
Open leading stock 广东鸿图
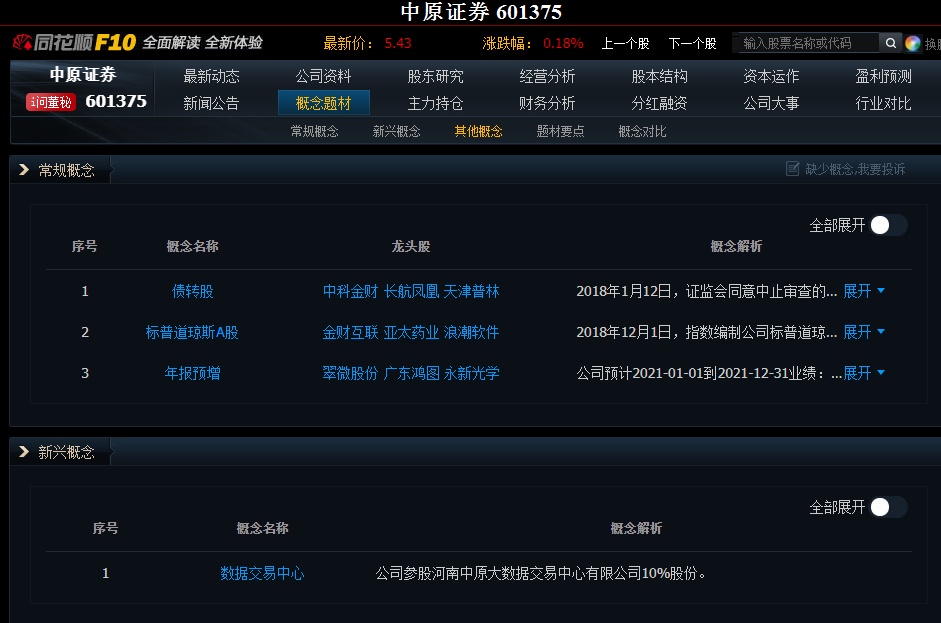(x=411, y=373)
